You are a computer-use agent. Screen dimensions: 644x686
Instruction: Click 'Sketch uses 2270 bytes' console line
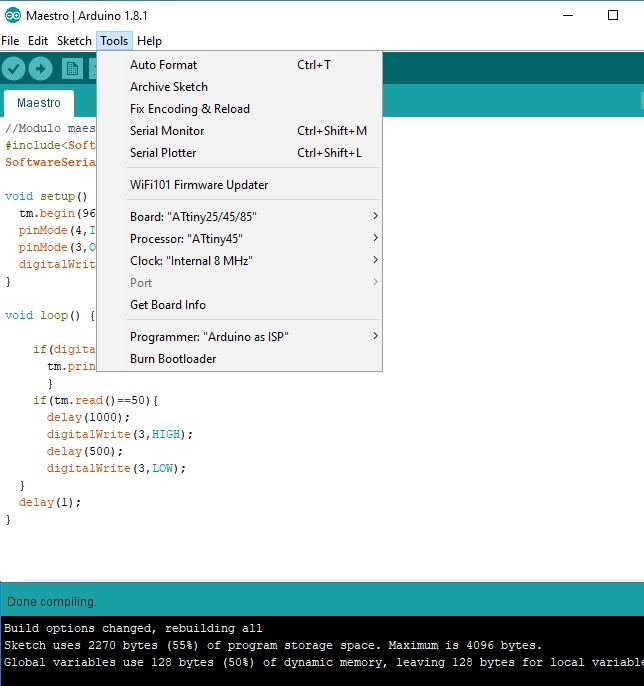point(273,645)
